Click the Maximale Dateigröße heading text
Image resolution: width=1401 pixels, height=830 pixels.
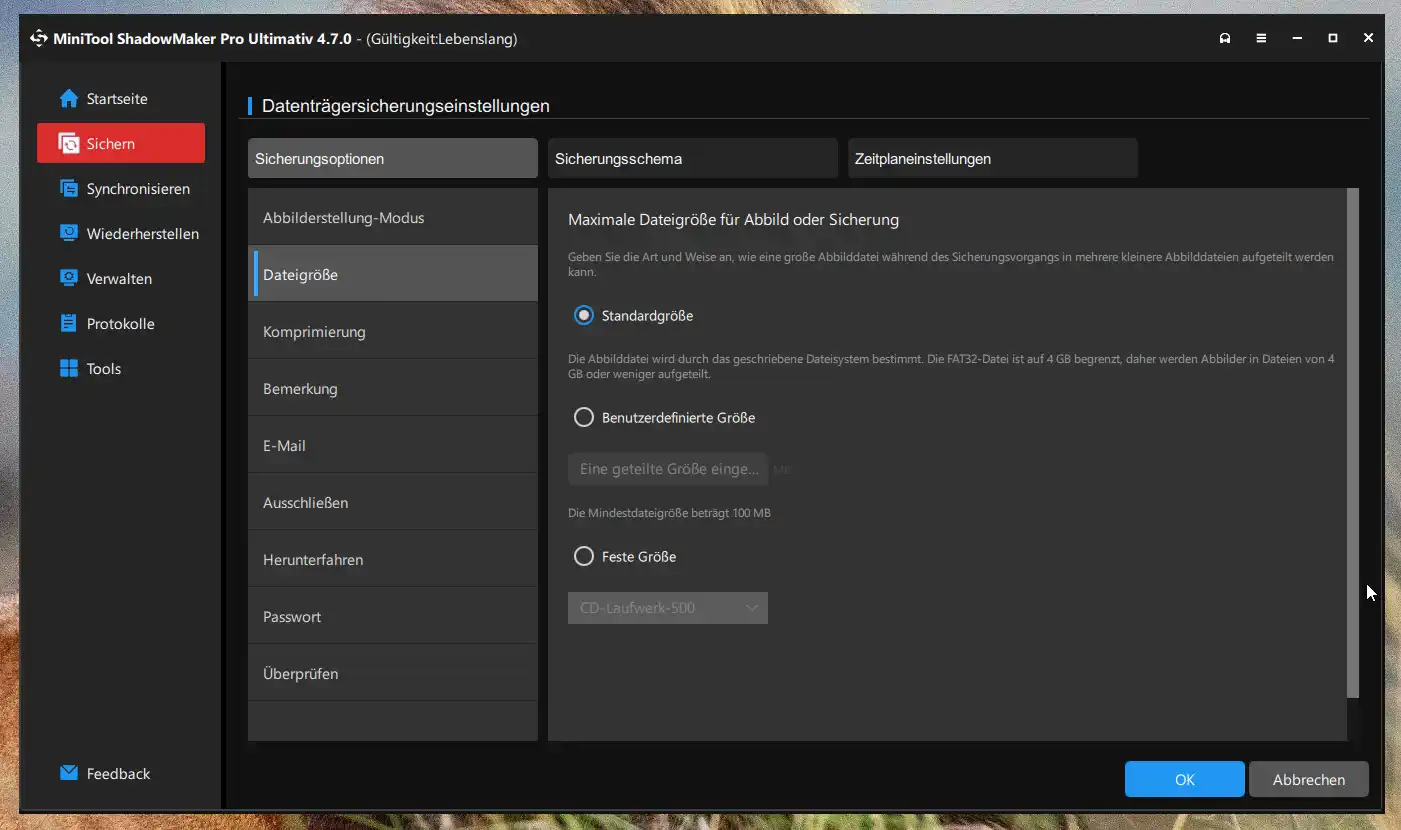point(733,219)
